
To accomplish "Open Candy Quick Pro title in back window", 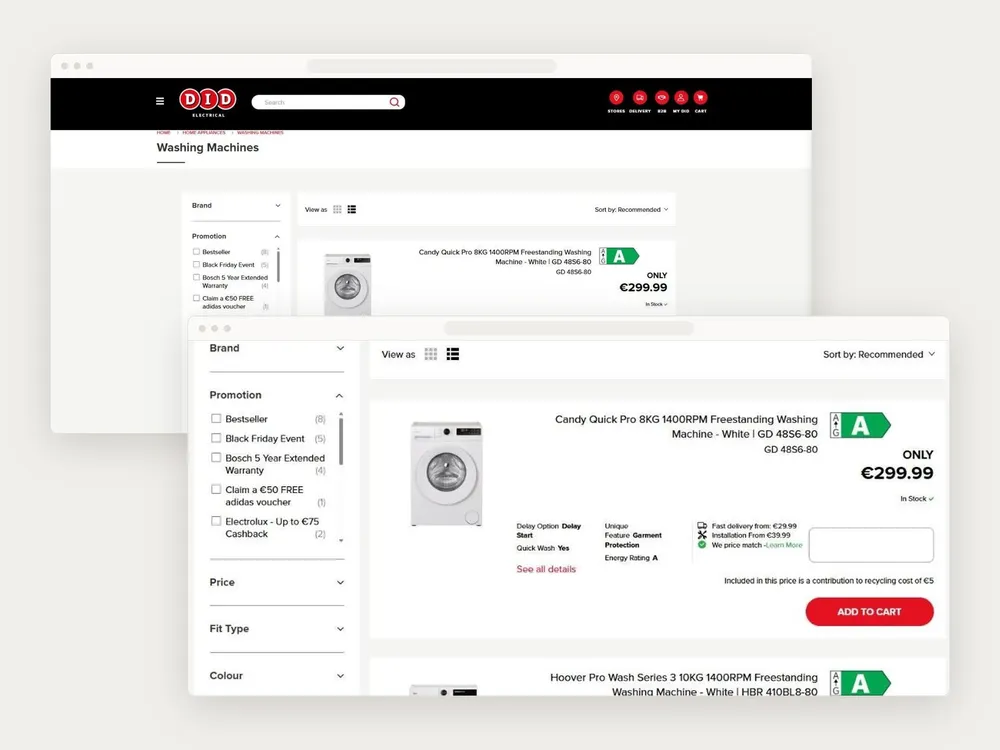I will [505, 256].
